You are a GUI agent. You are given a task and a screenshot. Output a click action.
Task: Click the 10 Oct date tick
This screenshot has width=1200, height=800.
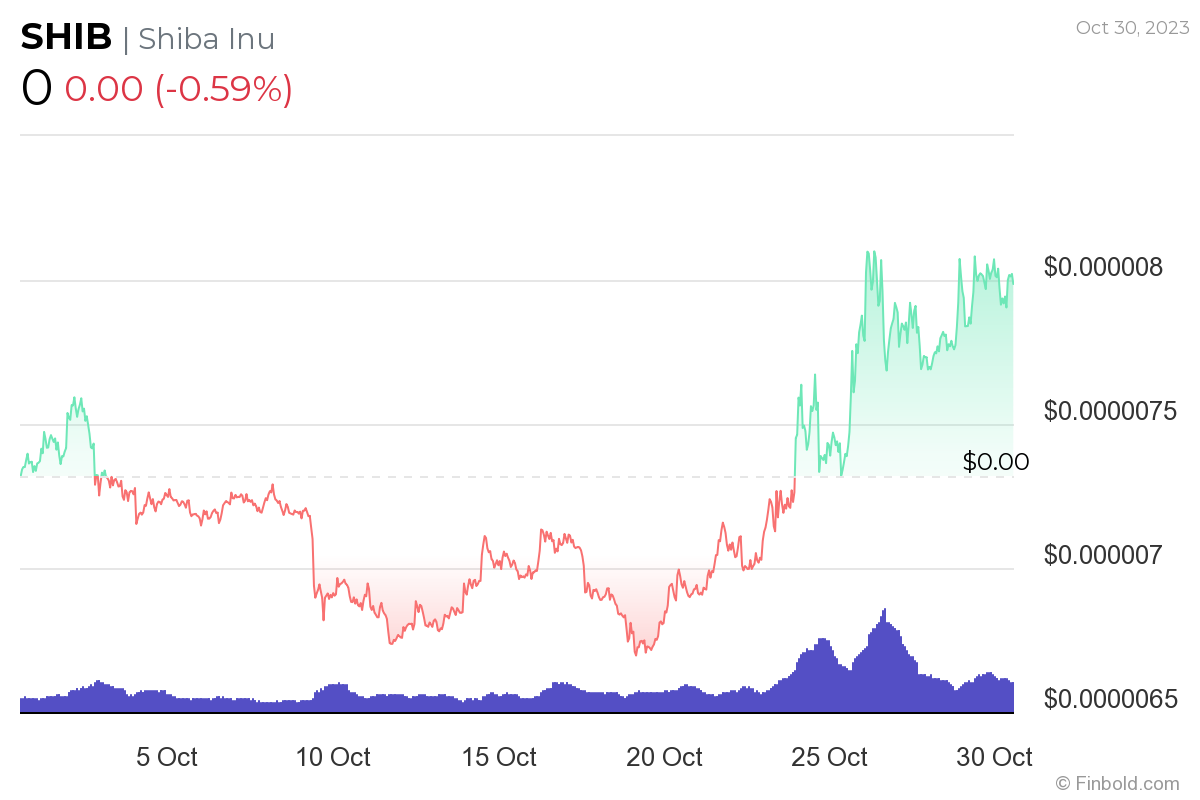click(x=333, y=757)
